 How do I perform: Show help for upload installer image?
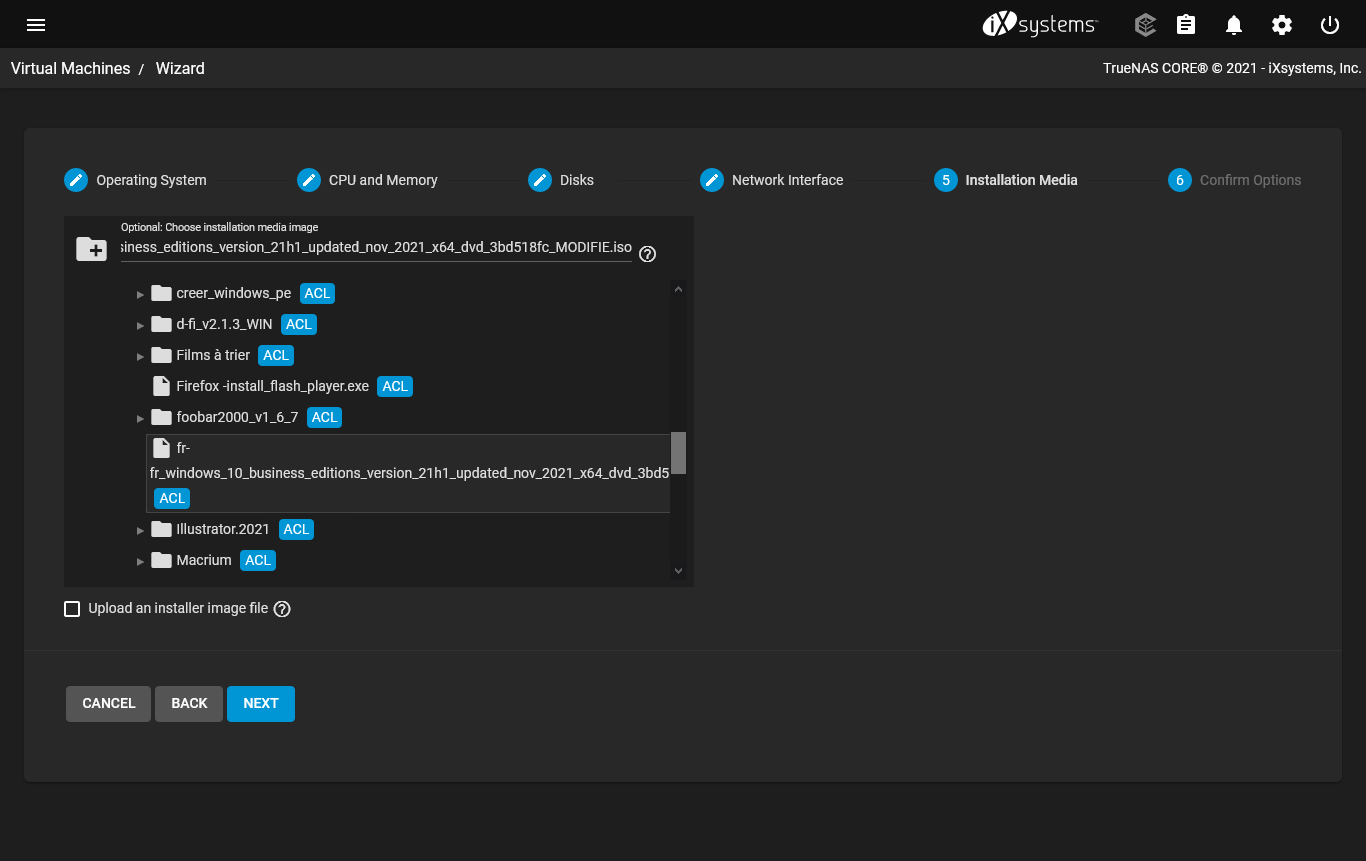(x=282, y=609)
